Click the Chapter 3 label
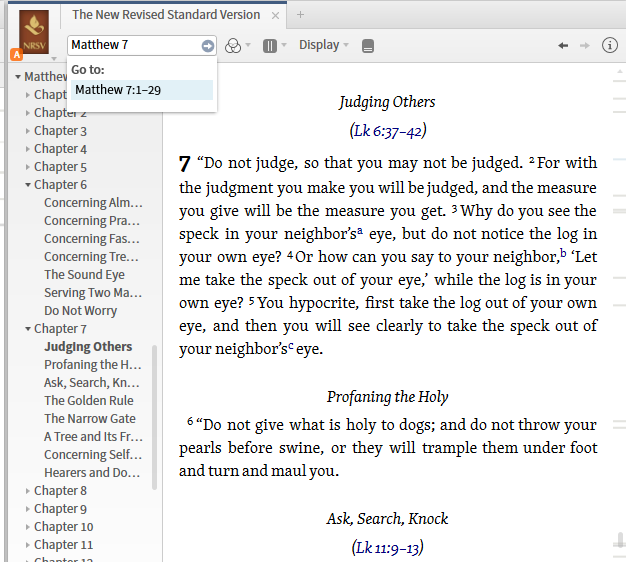This screenshot has width=626, height=562. [x=60, y=131]
